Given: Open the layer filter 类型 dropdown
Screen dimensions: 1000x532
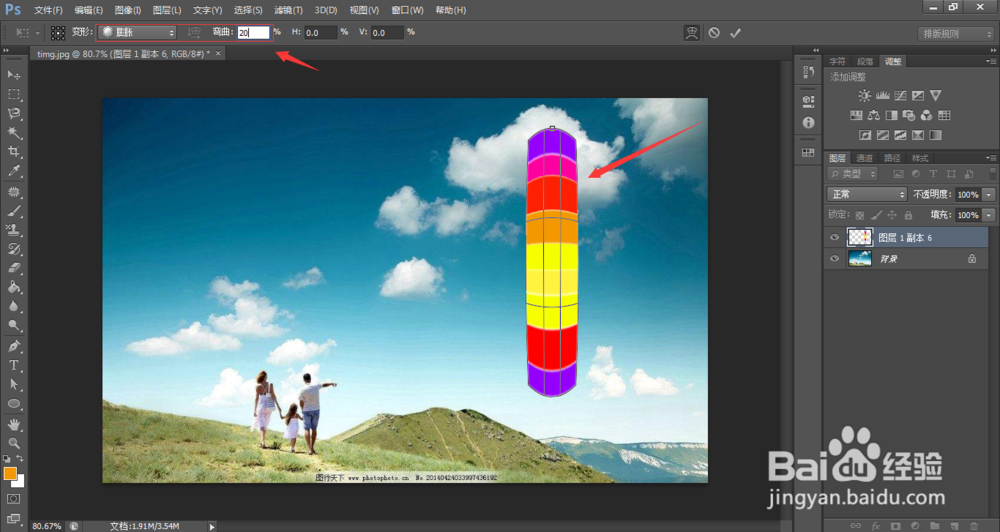Looking at the screenshot, I should coord(853,174).
